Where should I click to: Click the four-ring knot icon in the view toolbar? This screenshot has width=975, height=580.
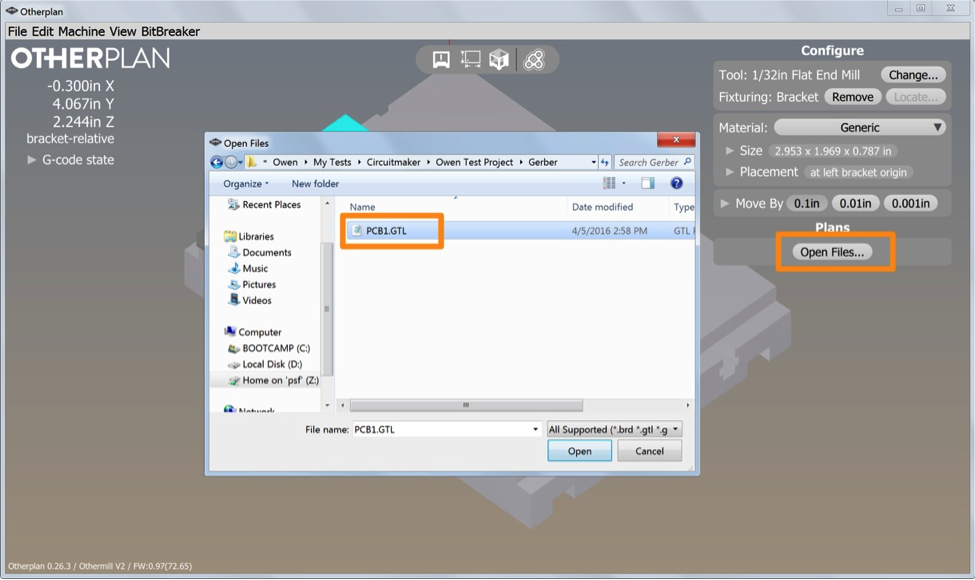[534, 60]
